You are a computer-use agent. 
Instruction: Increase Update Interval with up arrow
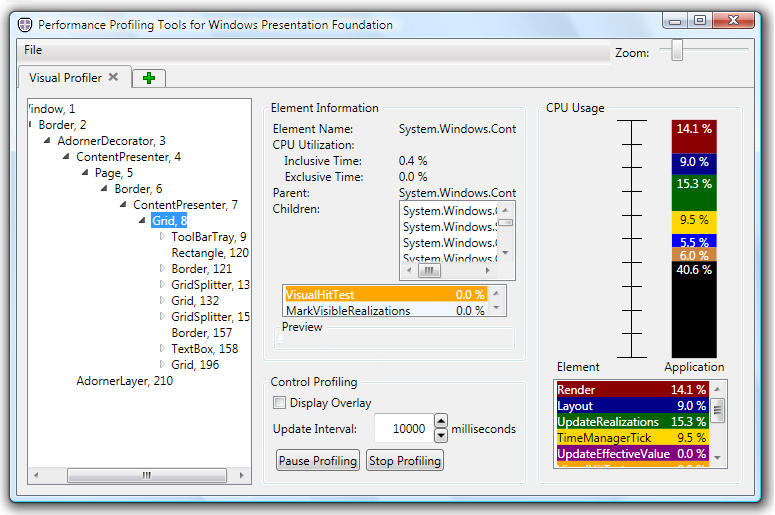coord(441,421)
